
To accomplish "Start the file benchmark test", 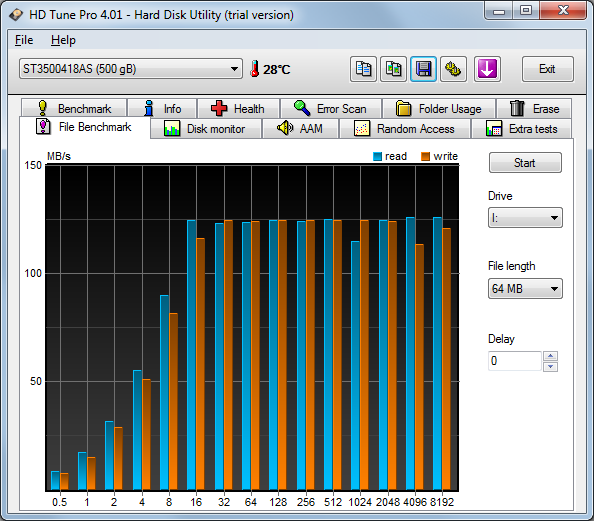I will point(525,163).
